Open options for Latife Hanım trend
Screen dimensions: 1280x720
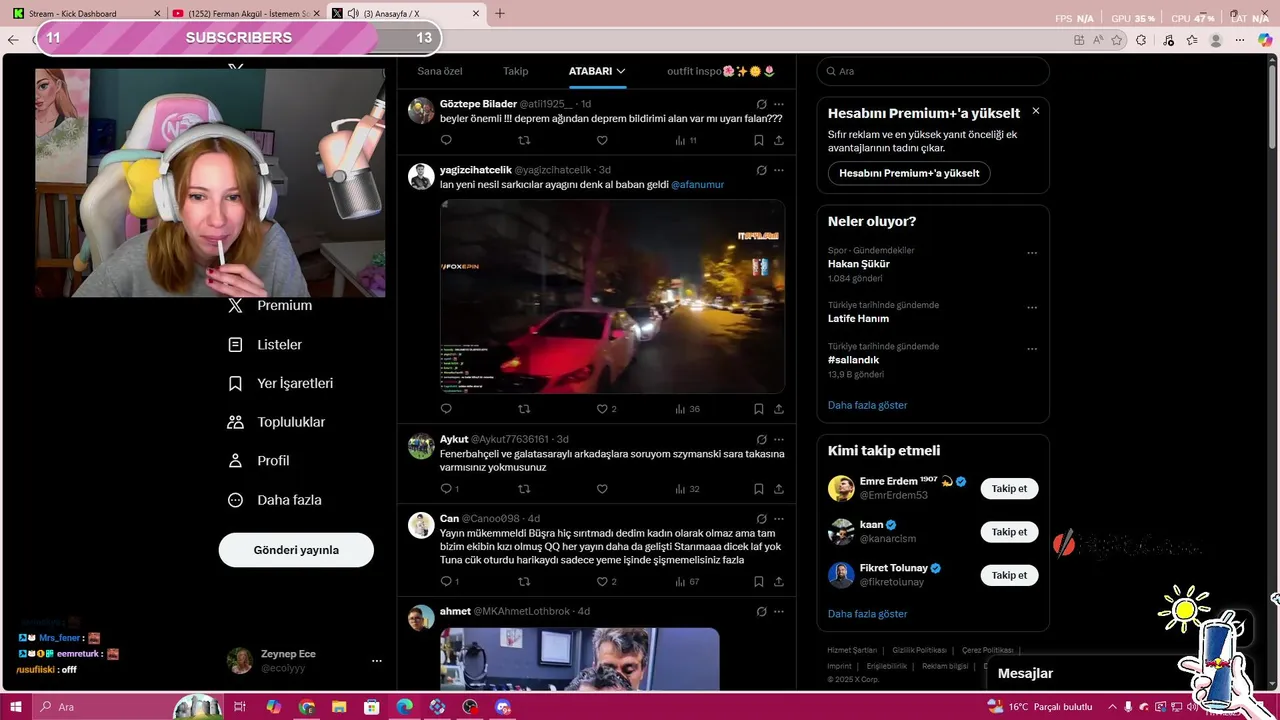[x=1032, y=308]
